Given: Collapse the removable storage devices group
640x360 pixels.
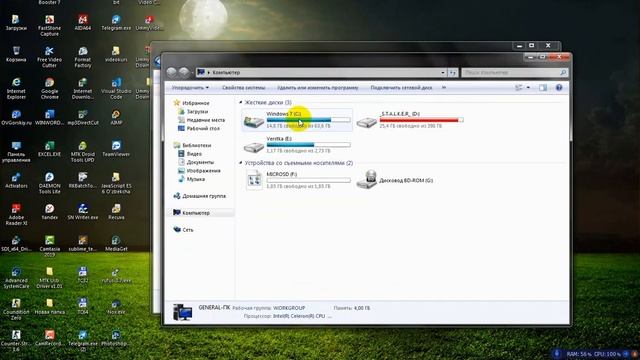Looking at the screenshot, I should pyautogui.click(x=240, y=163).
